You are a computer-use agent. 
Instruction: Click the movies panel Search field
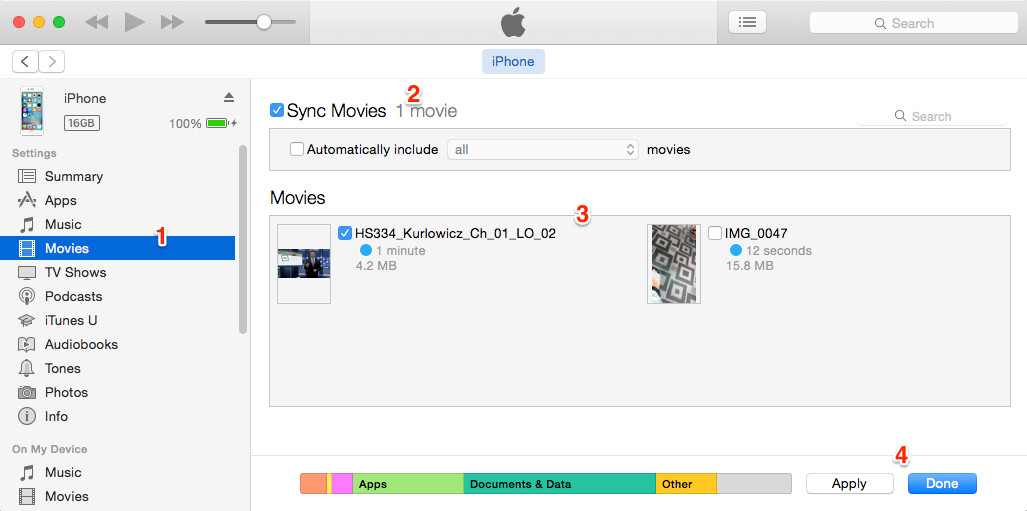[x=931, y=116]
